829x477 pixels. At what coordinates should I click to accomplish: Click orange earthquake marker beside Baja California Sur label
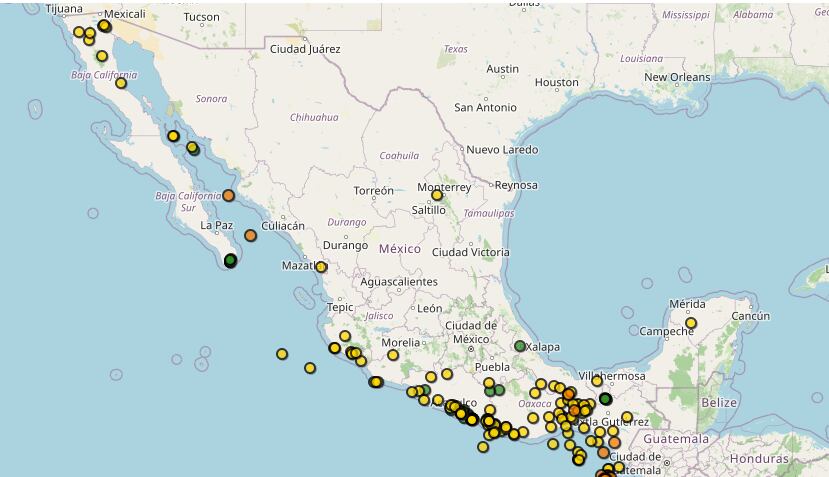pyautogui.click(x=228, y=196)
